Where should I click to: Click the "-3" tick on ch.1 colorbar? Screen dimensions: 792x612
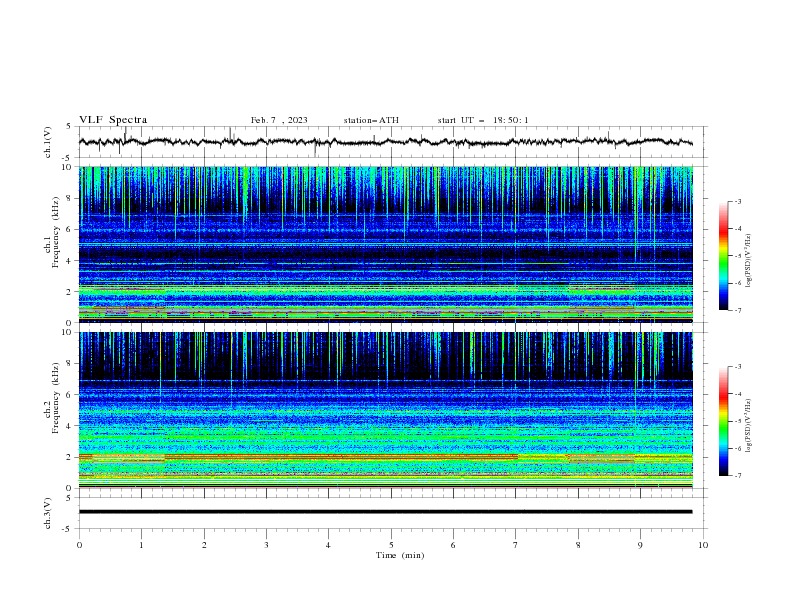(737, 201)
